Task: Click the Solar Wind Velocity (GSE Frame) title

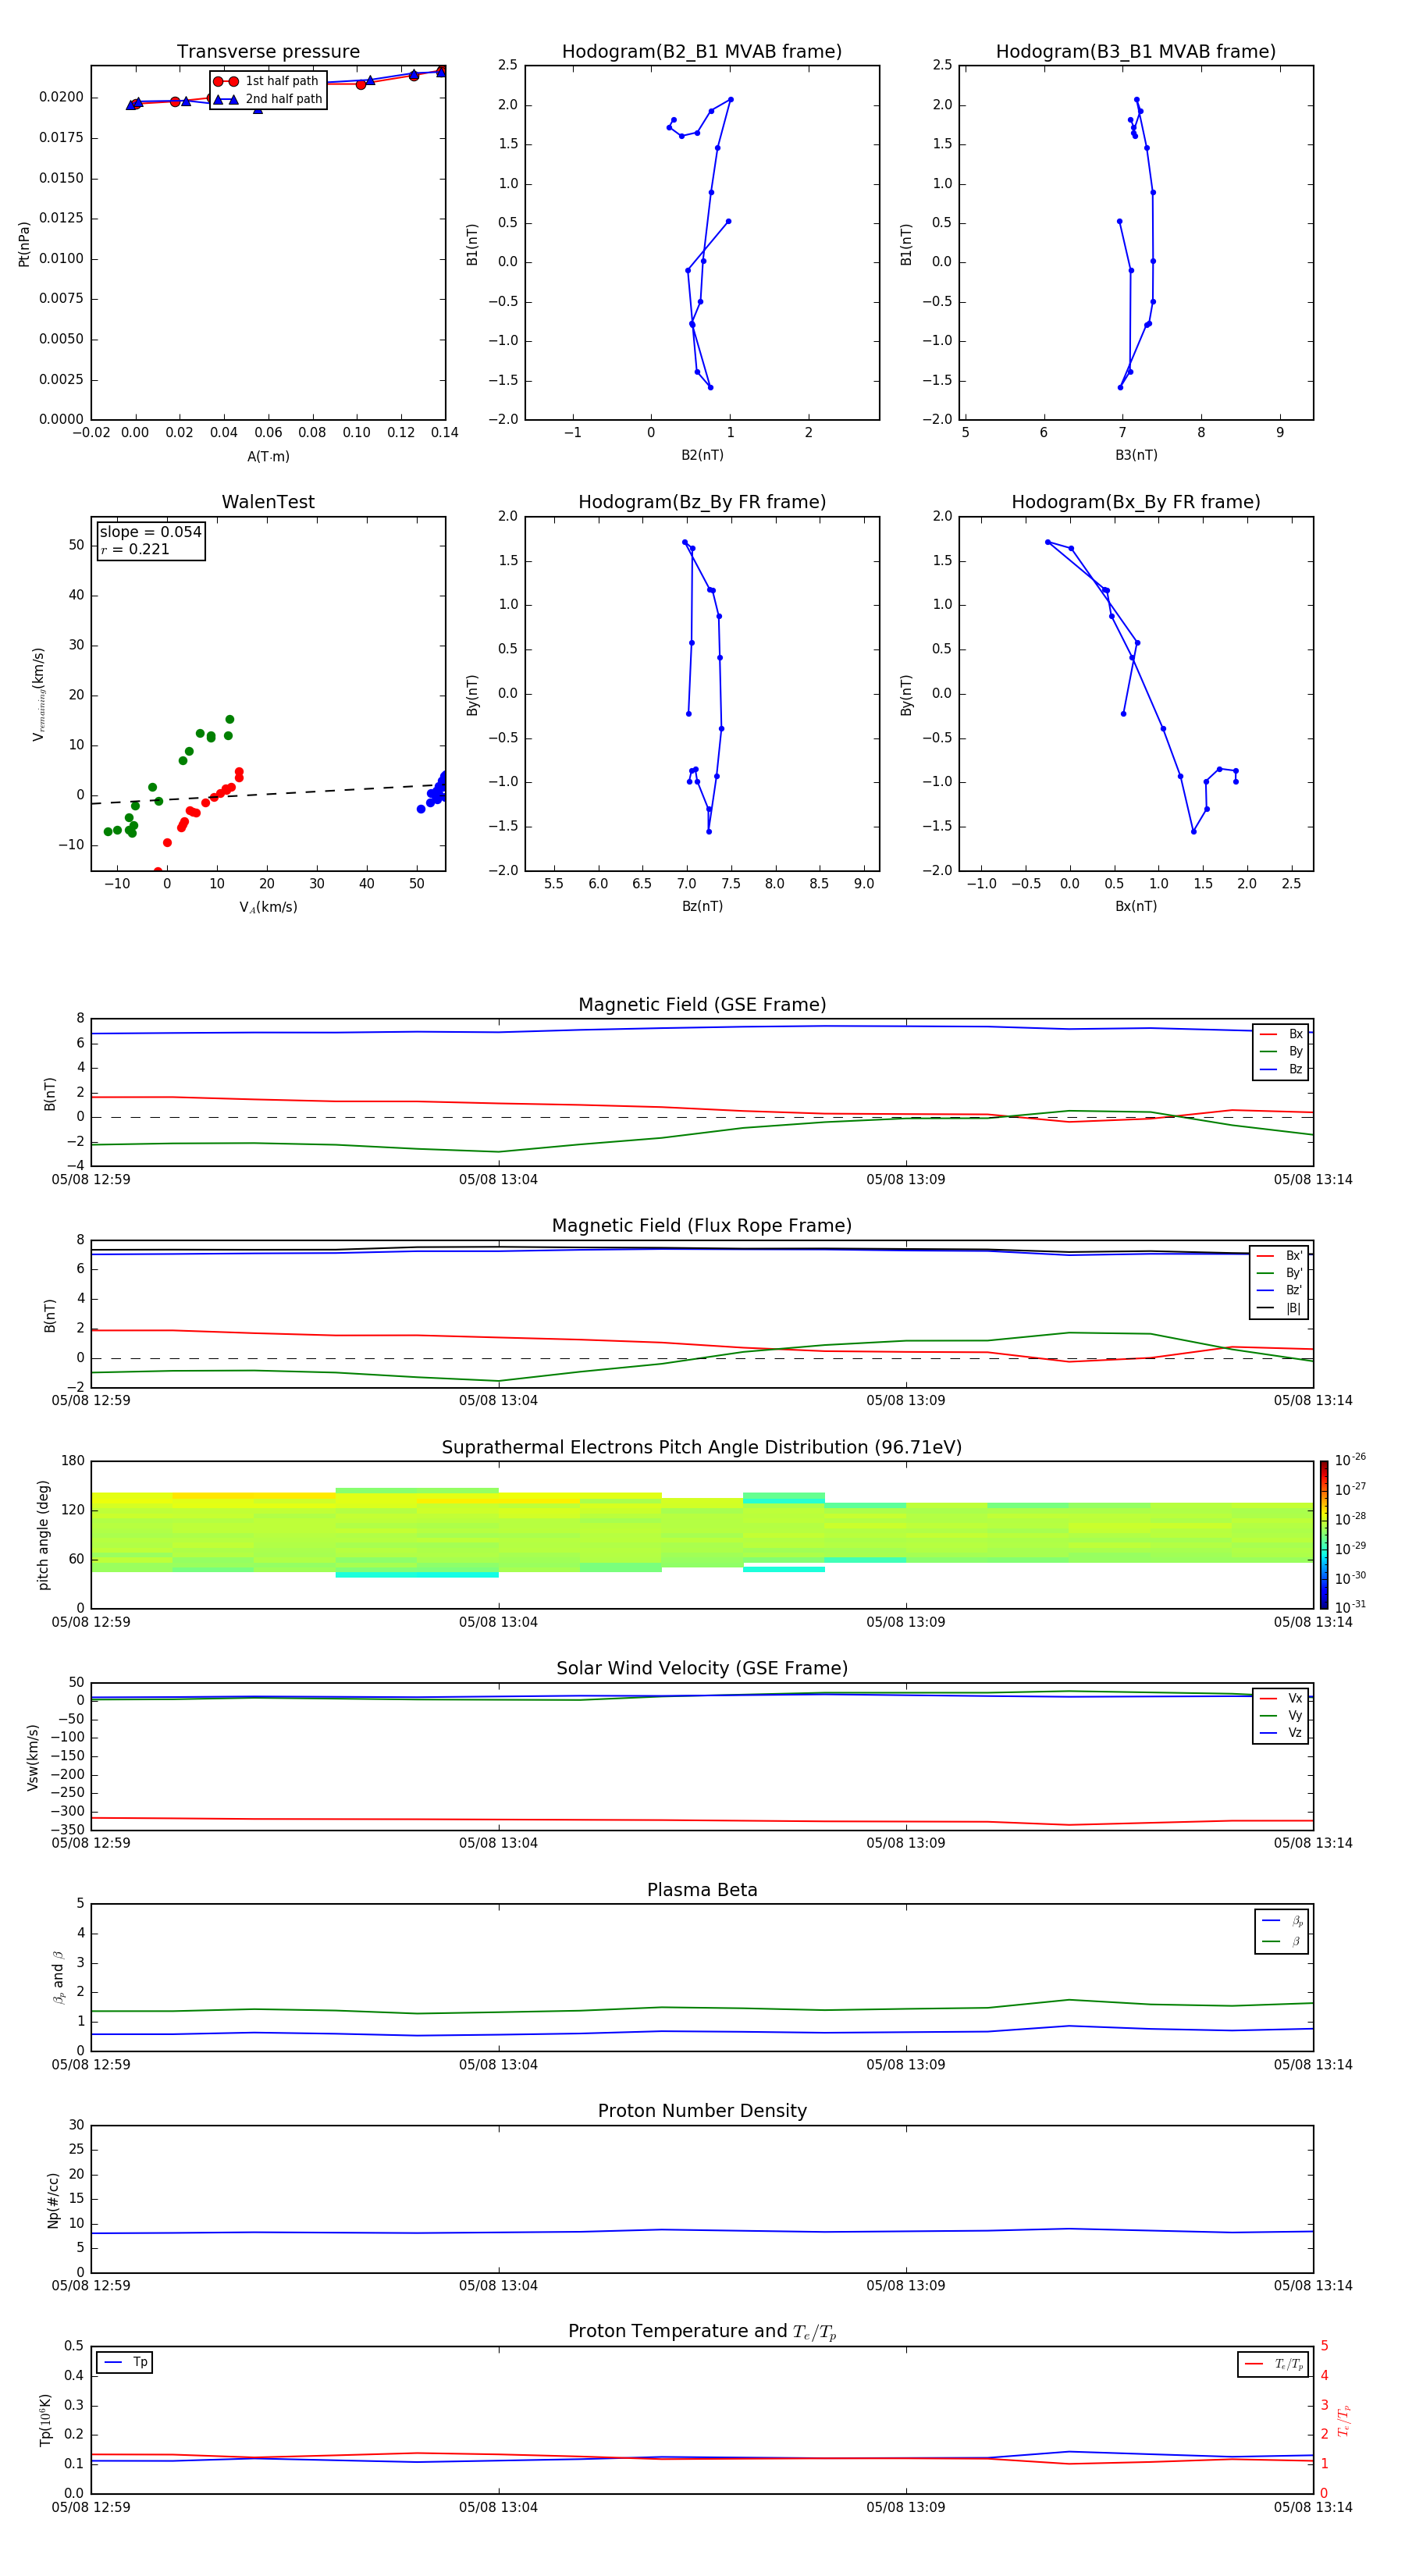Action: coord(702,1668)
